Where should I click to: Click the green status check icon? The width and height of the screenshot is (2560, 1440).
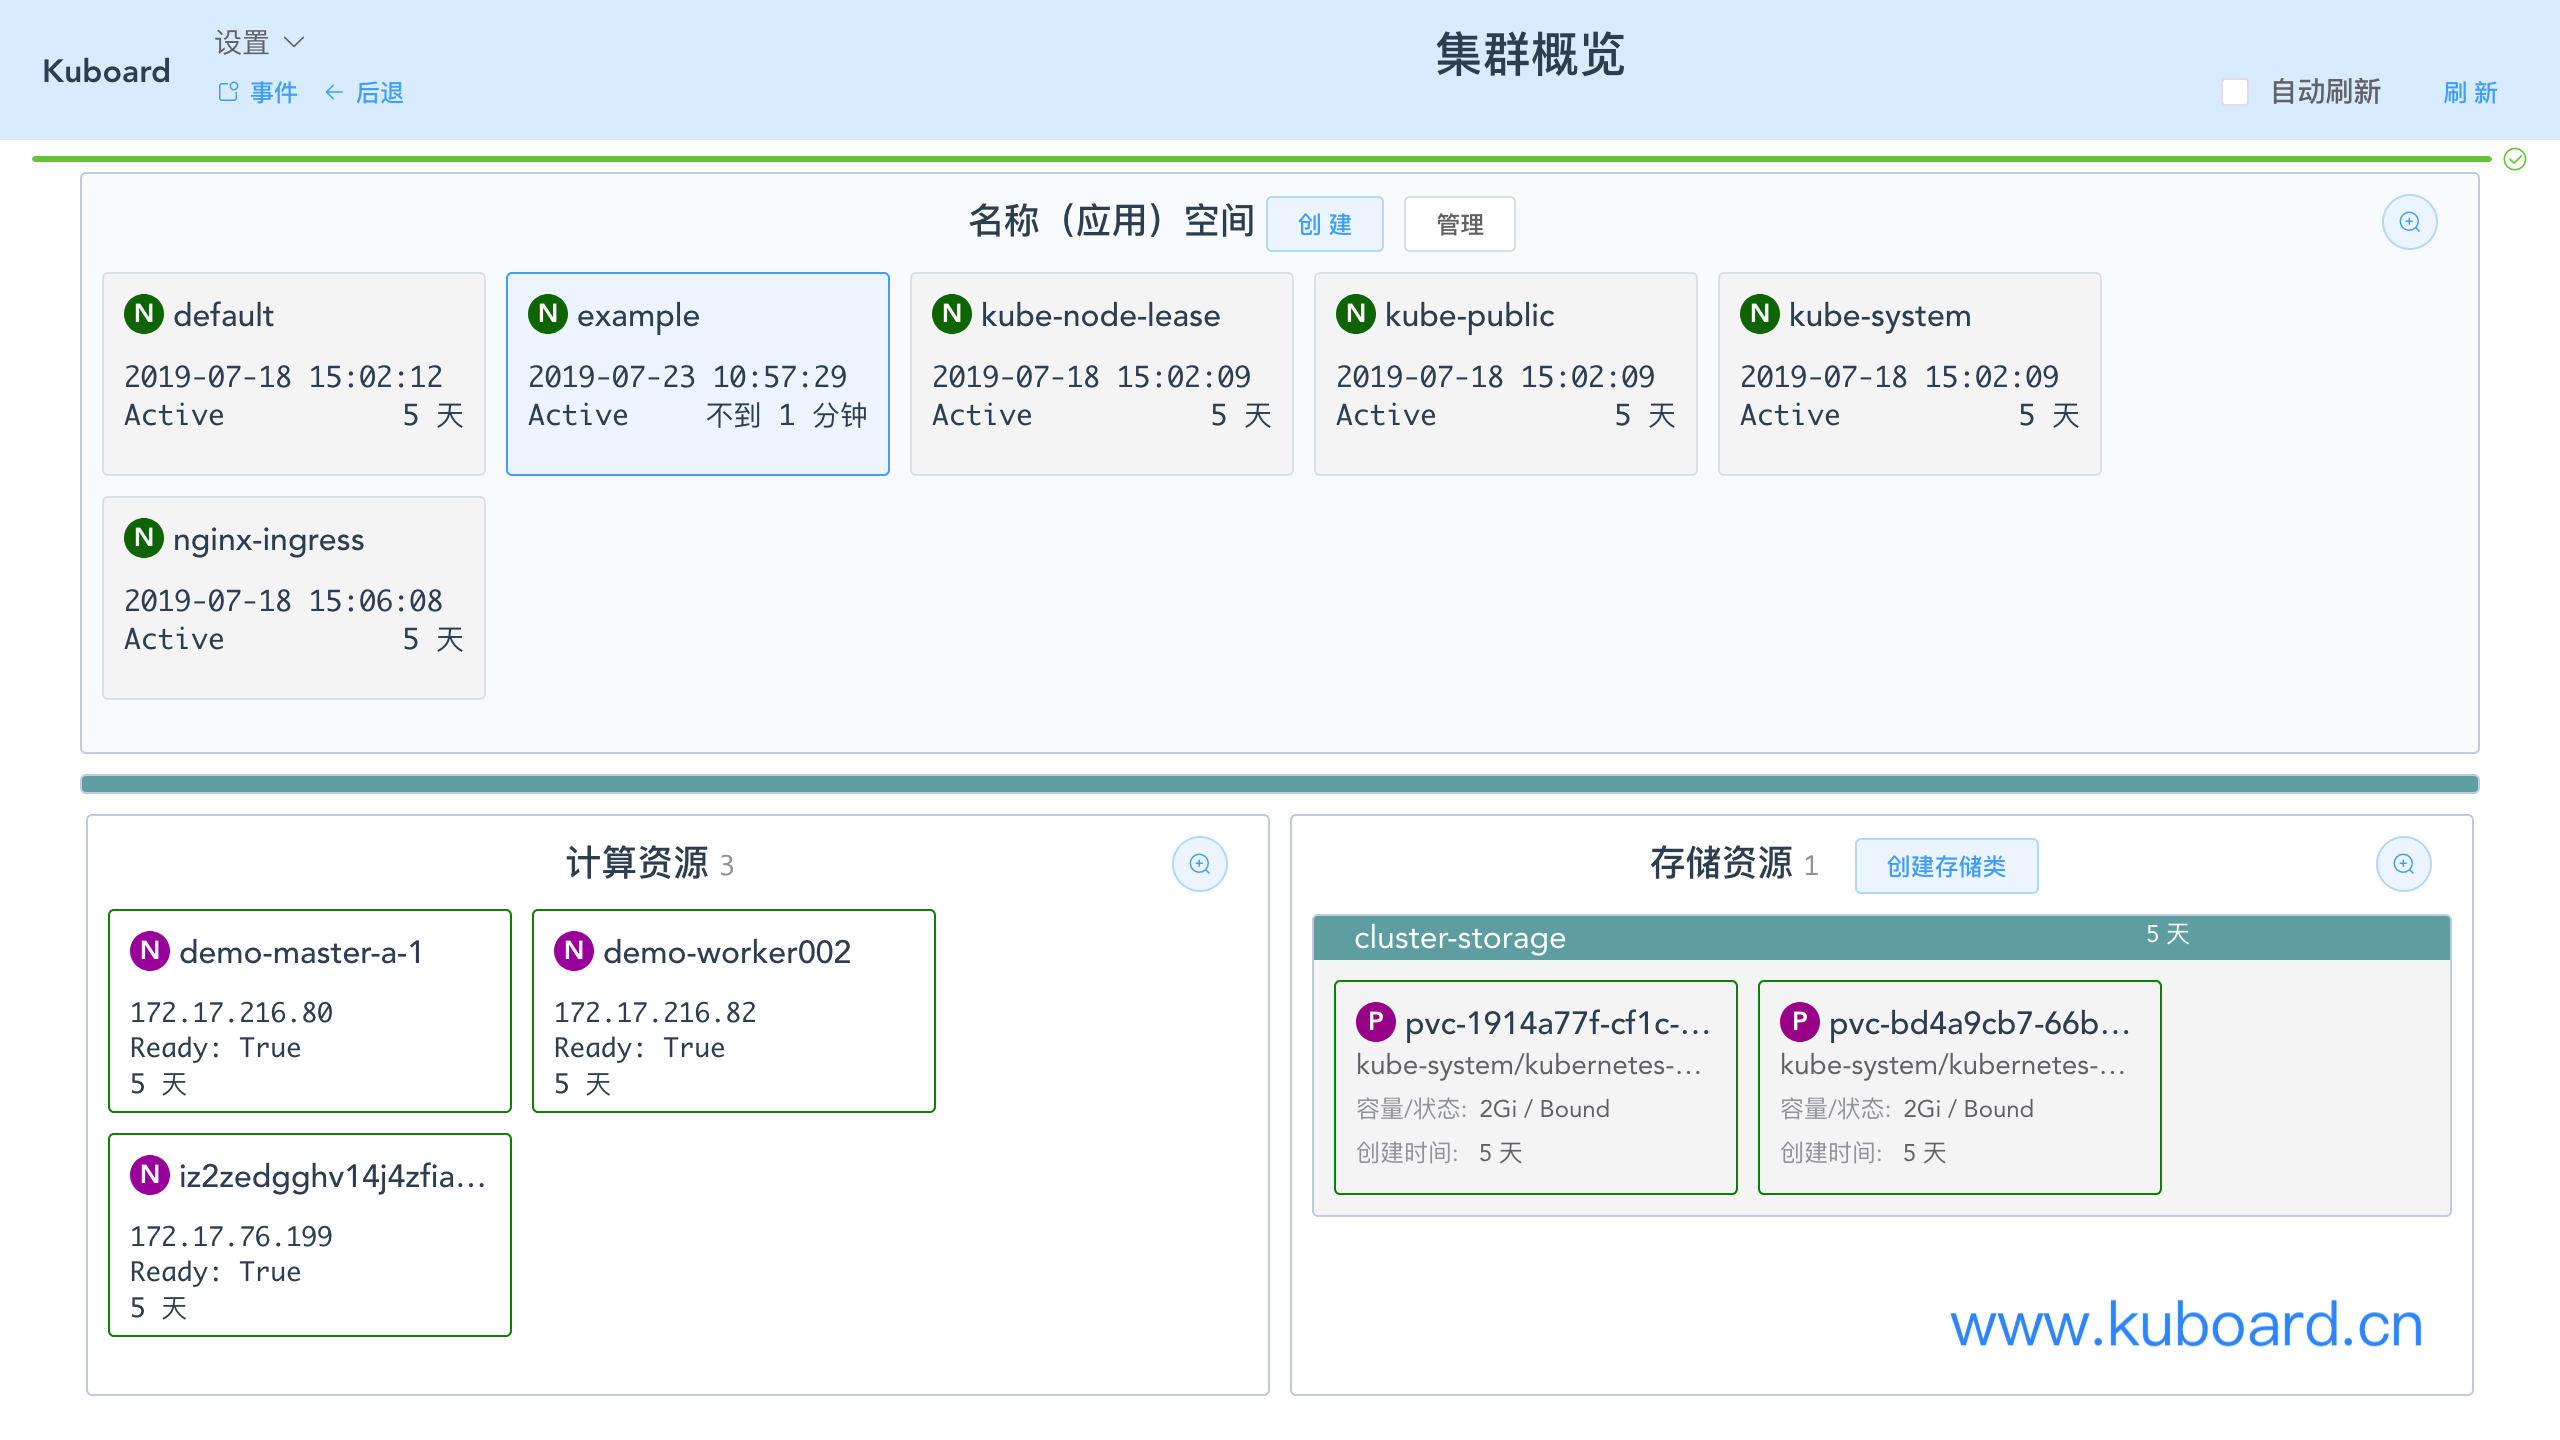pos(2515,159)
